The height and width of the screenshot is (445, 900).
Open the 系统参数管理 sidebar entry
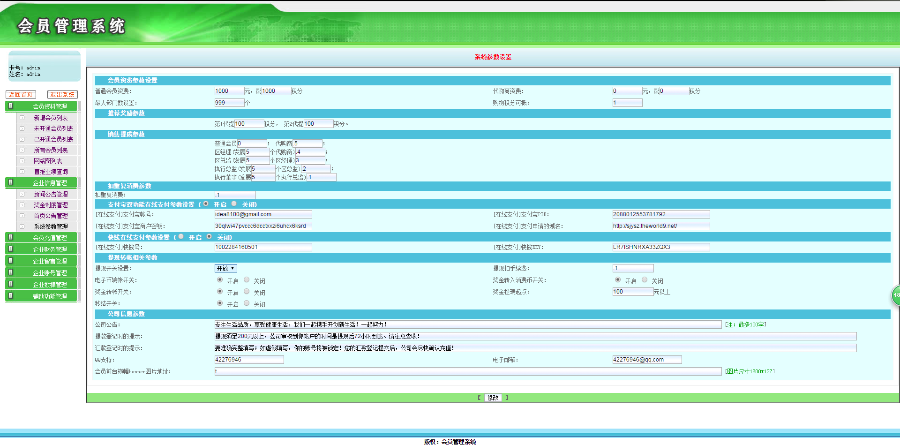point(51,226)
